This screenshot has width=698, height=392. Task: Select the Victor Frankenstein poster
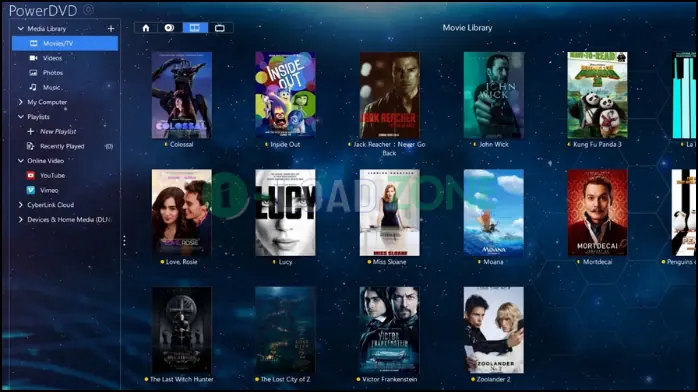point(390,330)
